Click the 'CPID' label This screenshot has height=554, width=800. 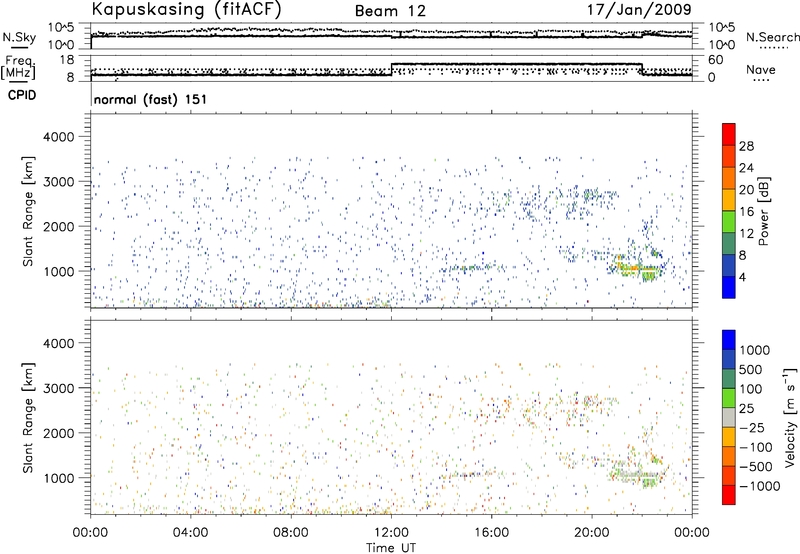coord(22,95)
